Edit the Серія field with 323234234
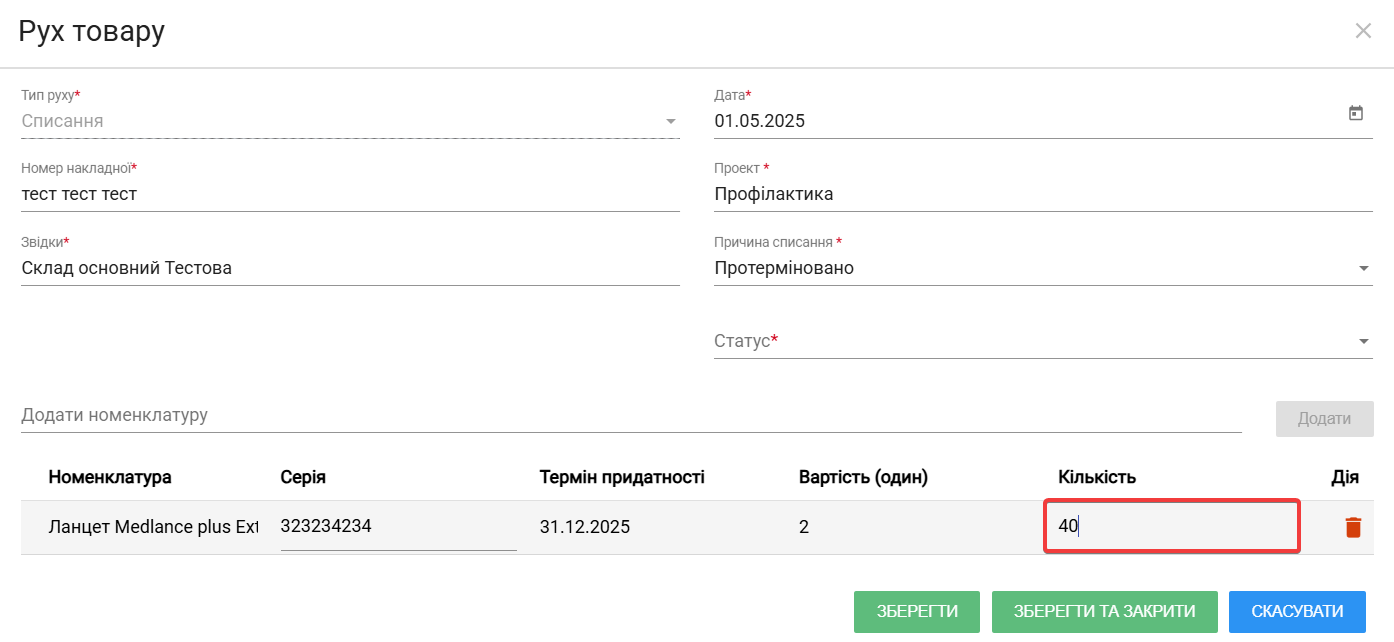This screenshot has width=1394, height=642. tap(398, 527)
